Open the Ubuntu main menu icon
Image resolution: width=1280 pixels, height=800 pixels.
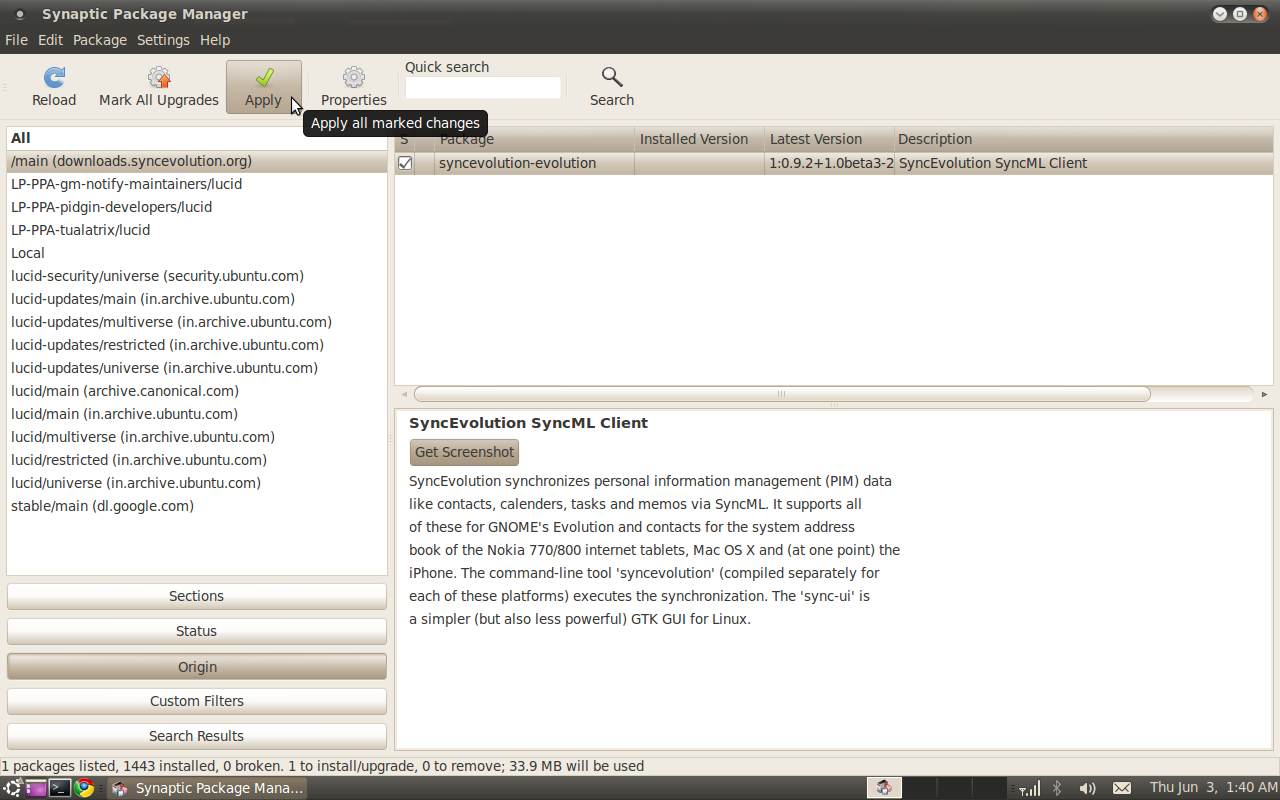click(12, 788)
